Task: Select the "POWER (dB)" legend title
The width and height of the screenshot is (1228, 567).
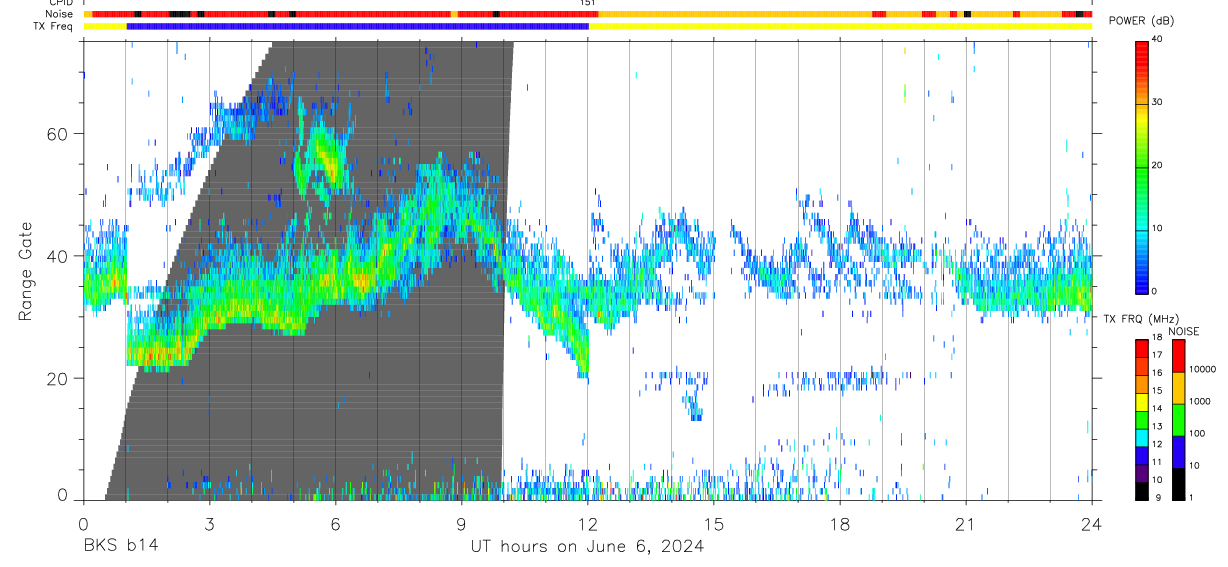Action: click(x=1142, y=21)
